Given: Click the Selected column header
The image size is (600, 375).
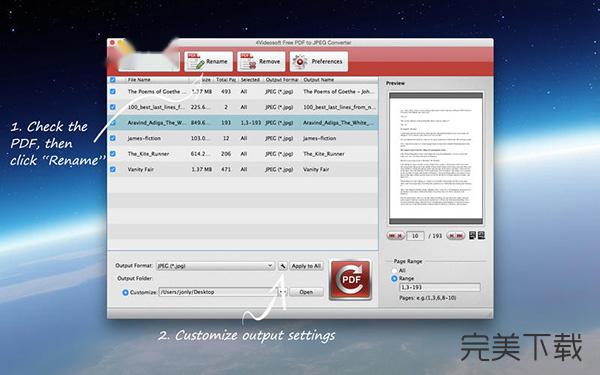Looking at the screenshot, I should point(250,80).
